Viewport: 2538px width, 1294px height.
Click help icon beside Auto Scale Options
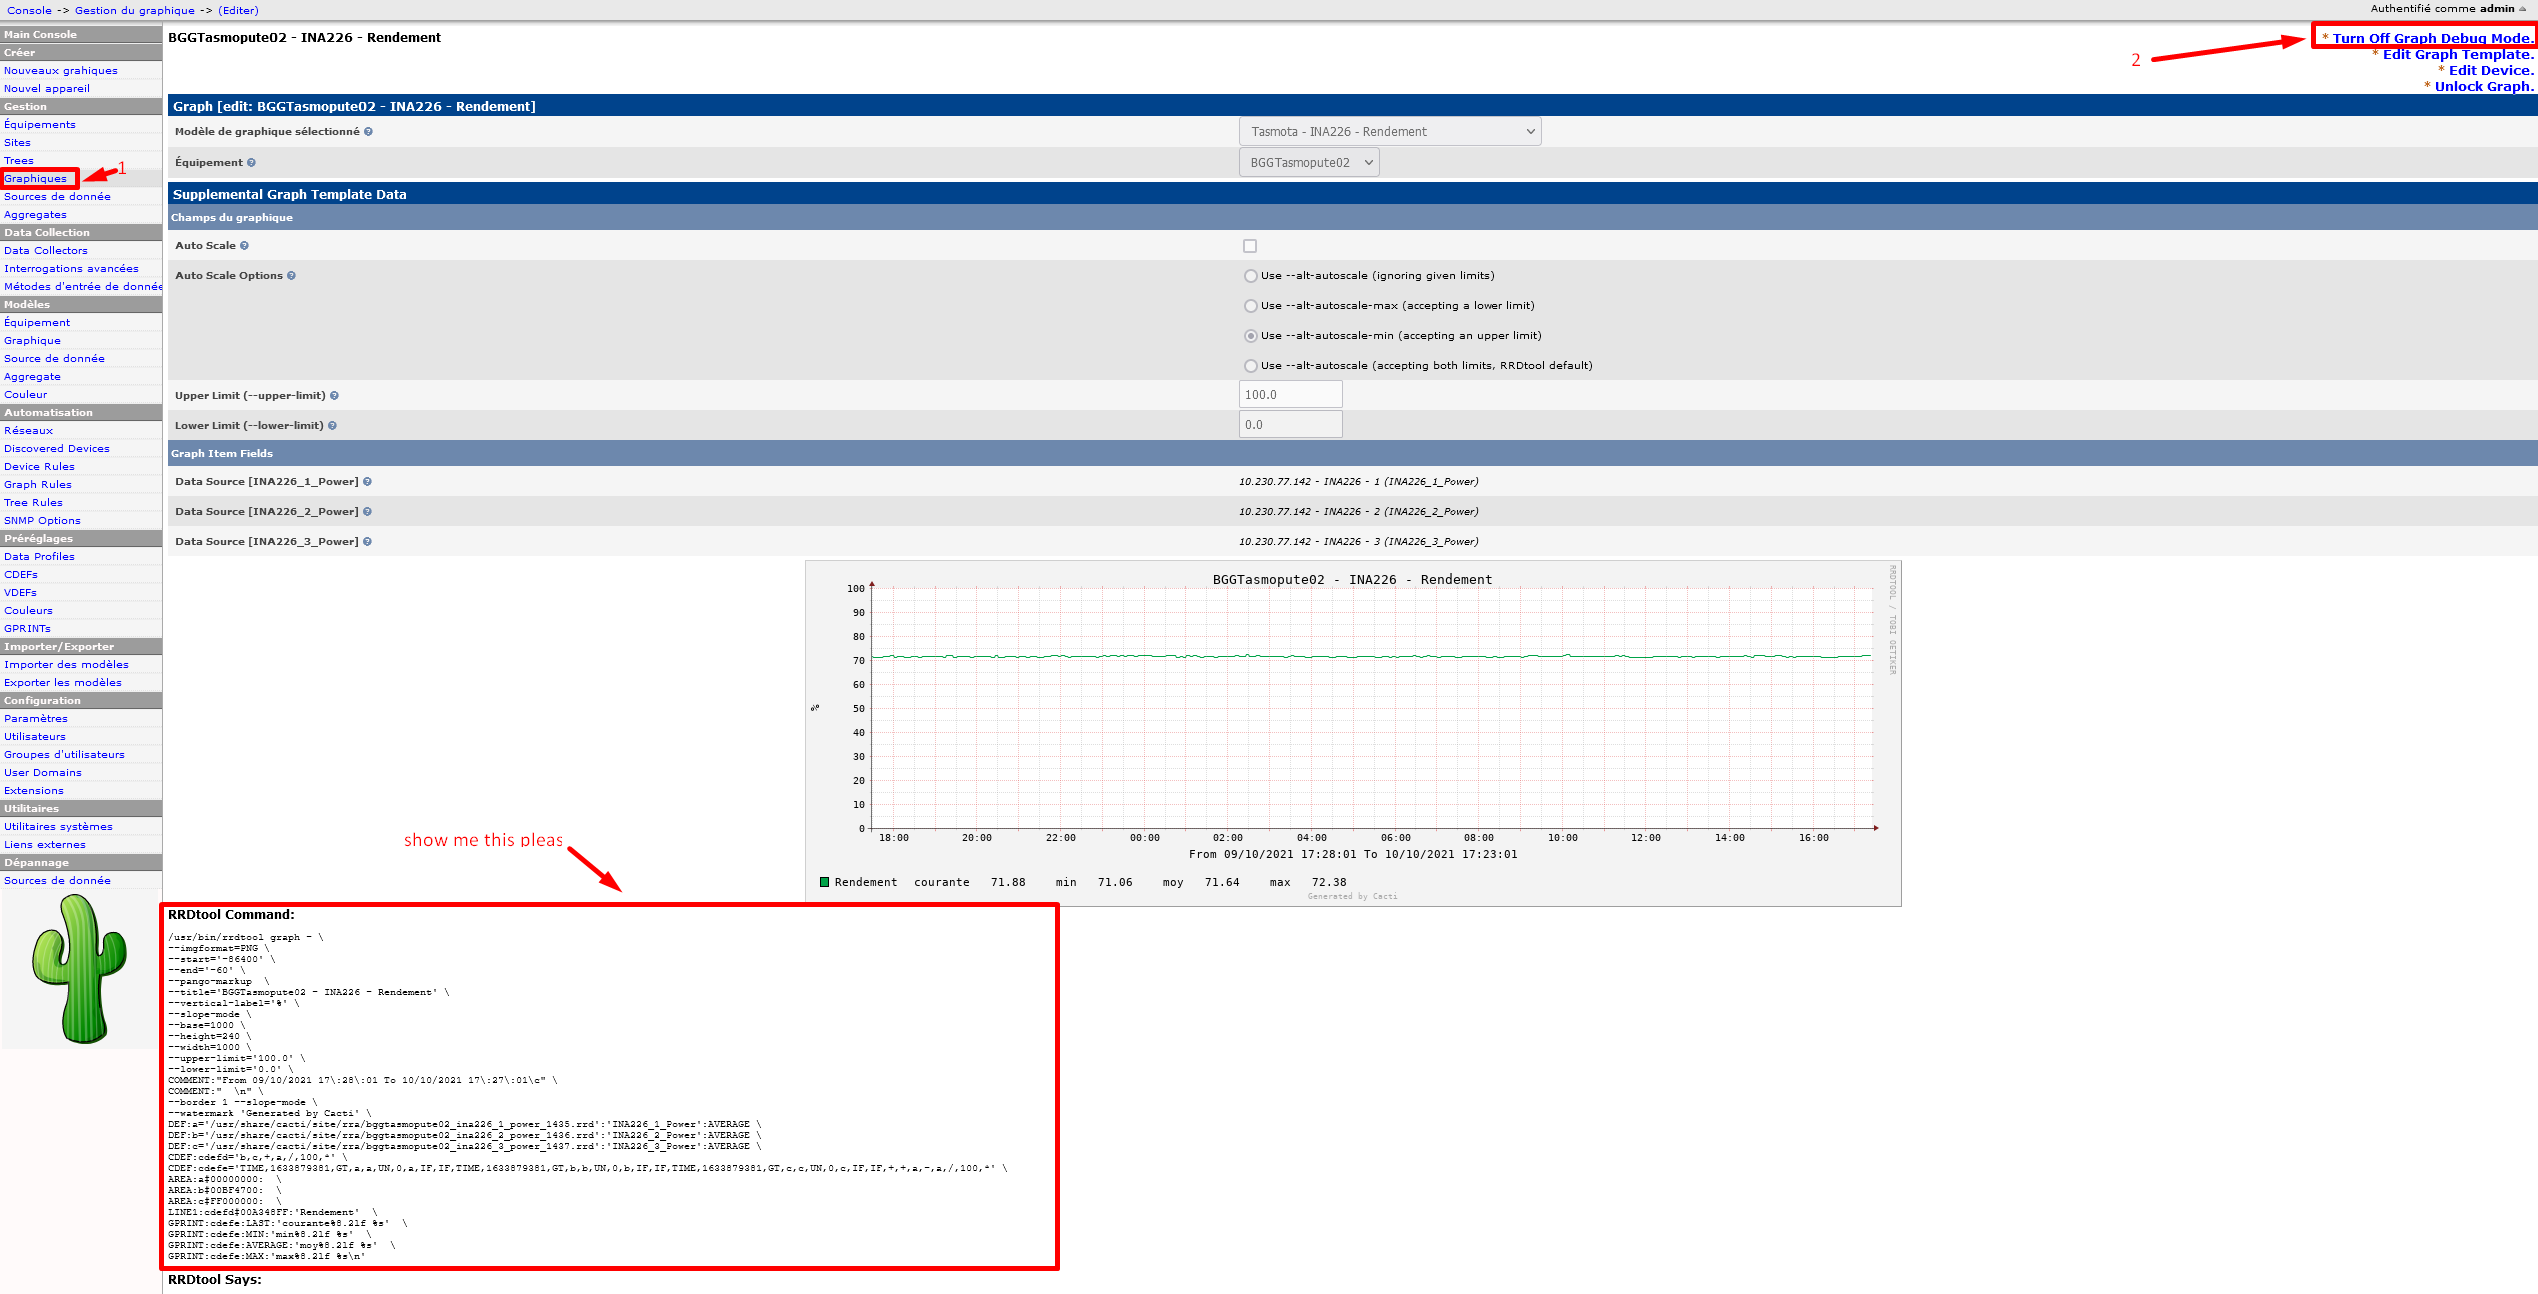pyautogui.click(x=291, y=276)
